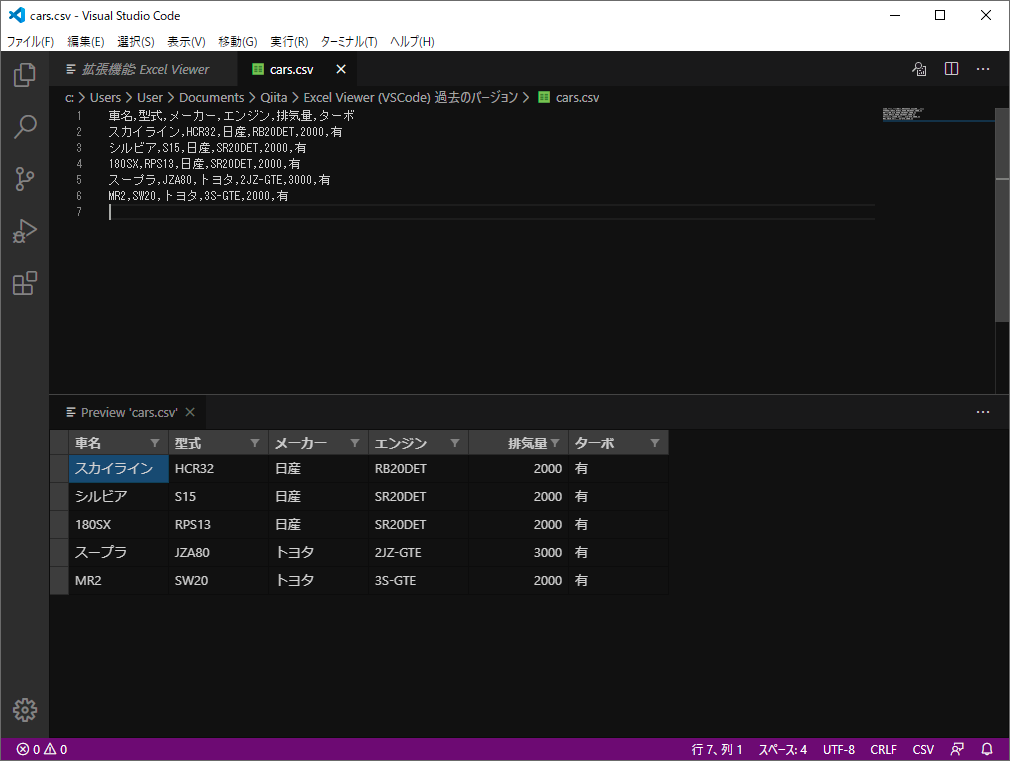Image resolution: width=1010 pixels, height=761 pixels.
Task: Open the Source Control view
Action: (24, 179)
